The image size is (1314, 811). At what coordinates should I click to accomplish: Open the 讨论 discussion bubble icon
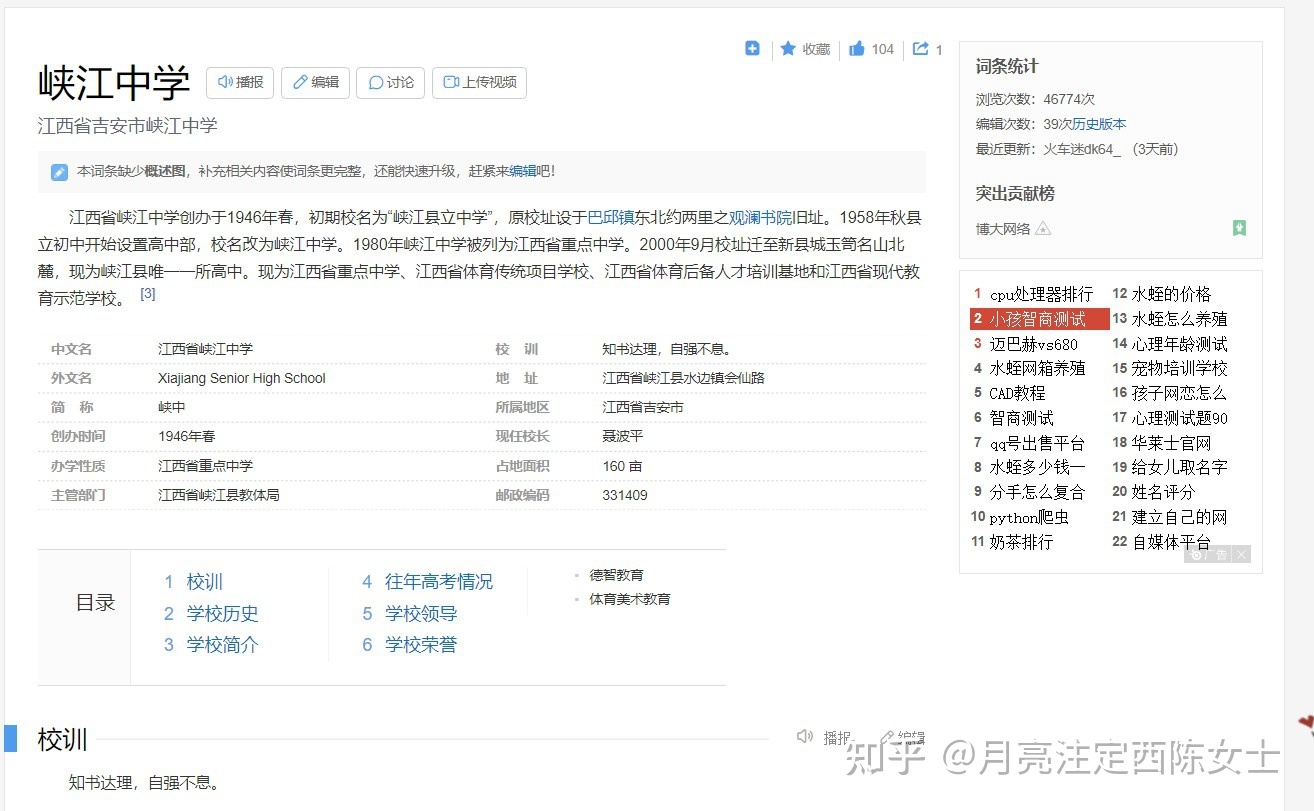(378, 83)
